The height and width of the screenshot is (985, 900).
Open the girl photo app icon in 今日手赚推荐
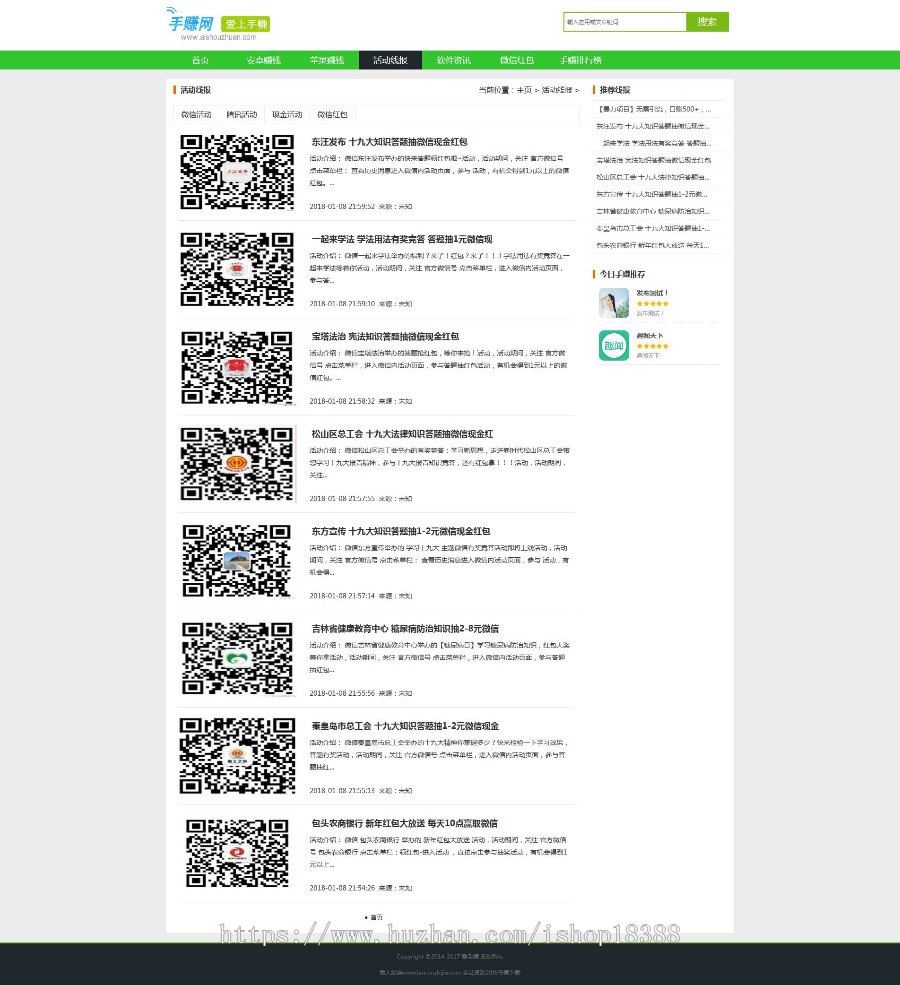click(614, 303)
